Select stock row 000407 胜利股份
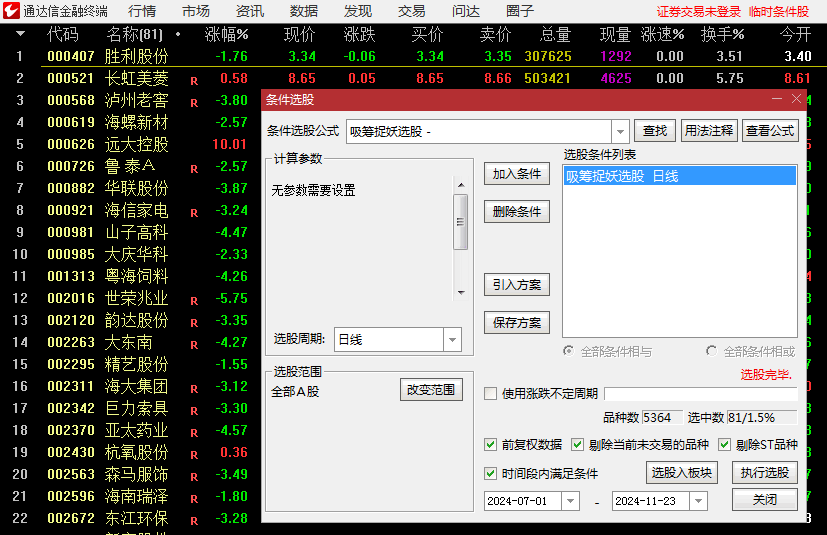The image size is (827, 535). tap(413, 56)
